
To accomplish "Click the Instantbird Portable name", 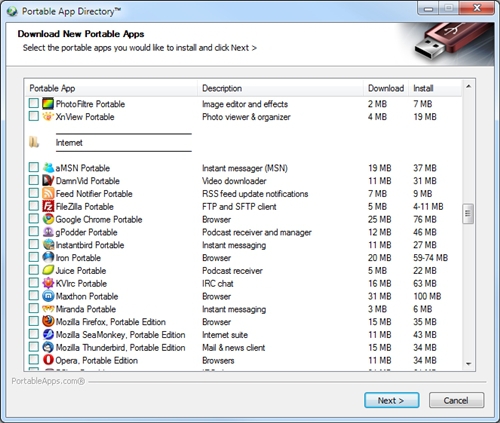I will click(90, 245).
